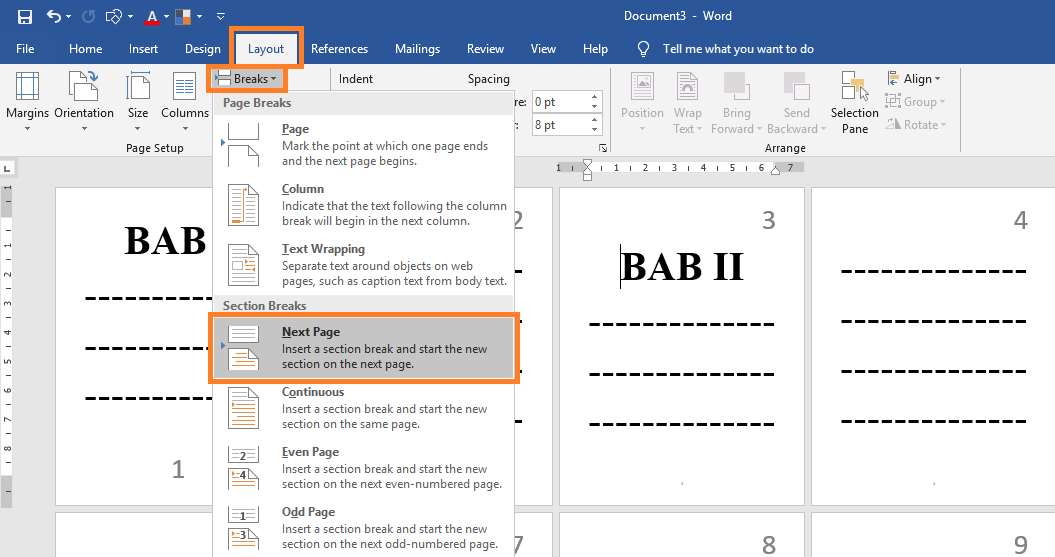Screen dimensions: 1055x557
Task: Click page number 8 in bottom row
Action: 769,544
